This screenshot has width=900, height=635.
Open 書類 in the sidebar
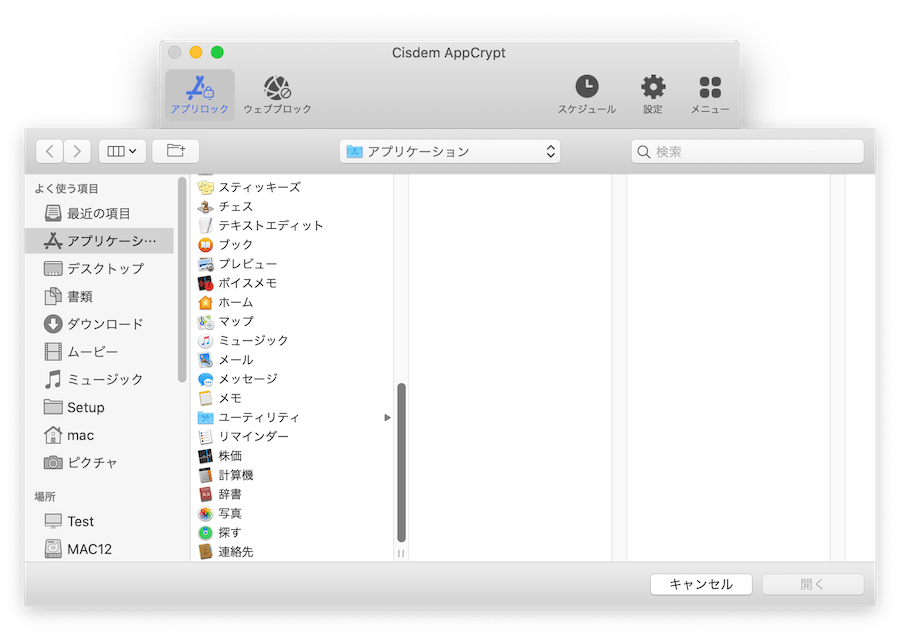(x=99, y=296)
